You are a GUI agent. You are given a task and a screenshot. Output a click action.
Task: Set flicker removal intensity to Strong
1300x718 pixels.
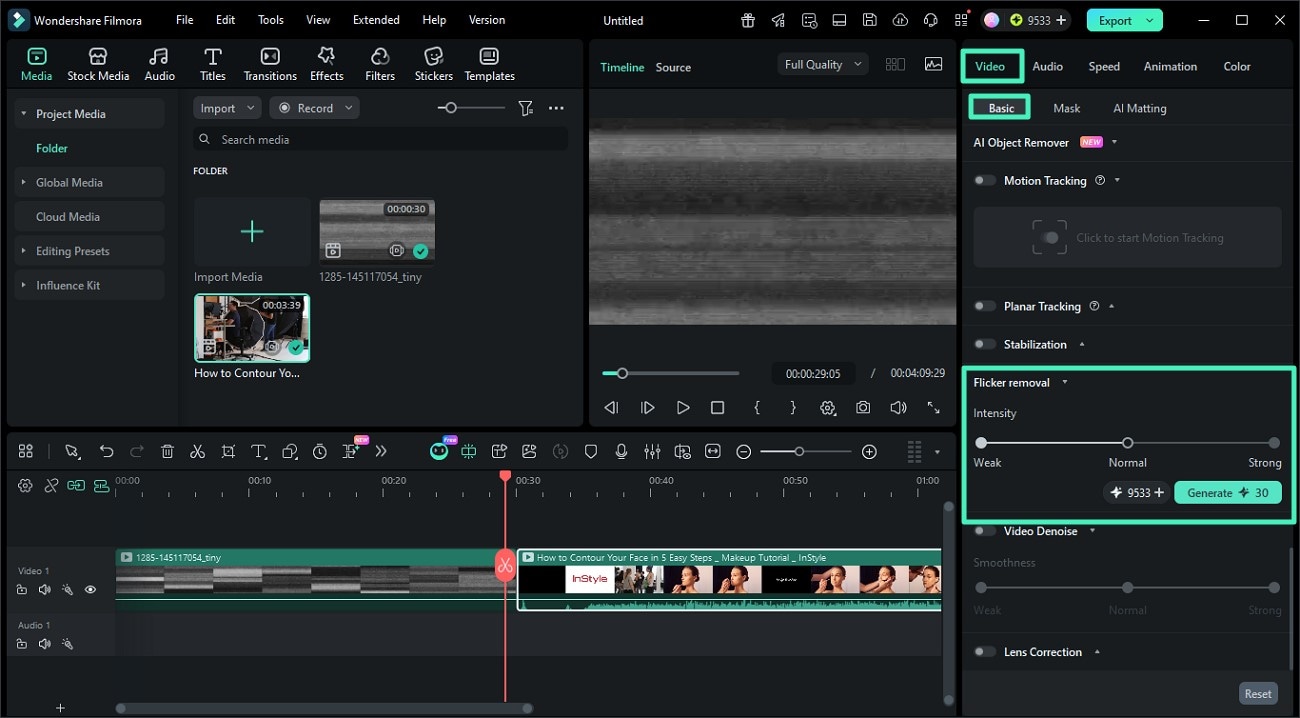coord(1274,443)
